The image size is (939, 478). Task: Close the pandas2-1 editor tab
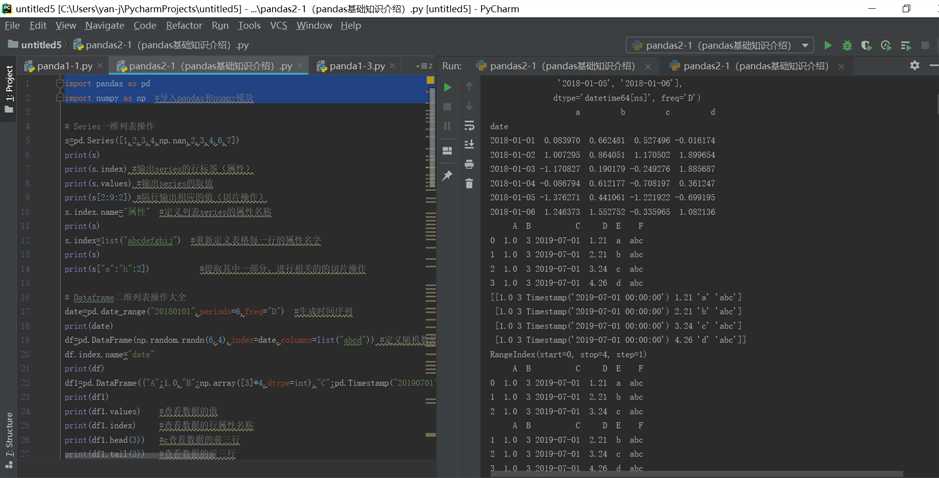[x=300, y=66]
